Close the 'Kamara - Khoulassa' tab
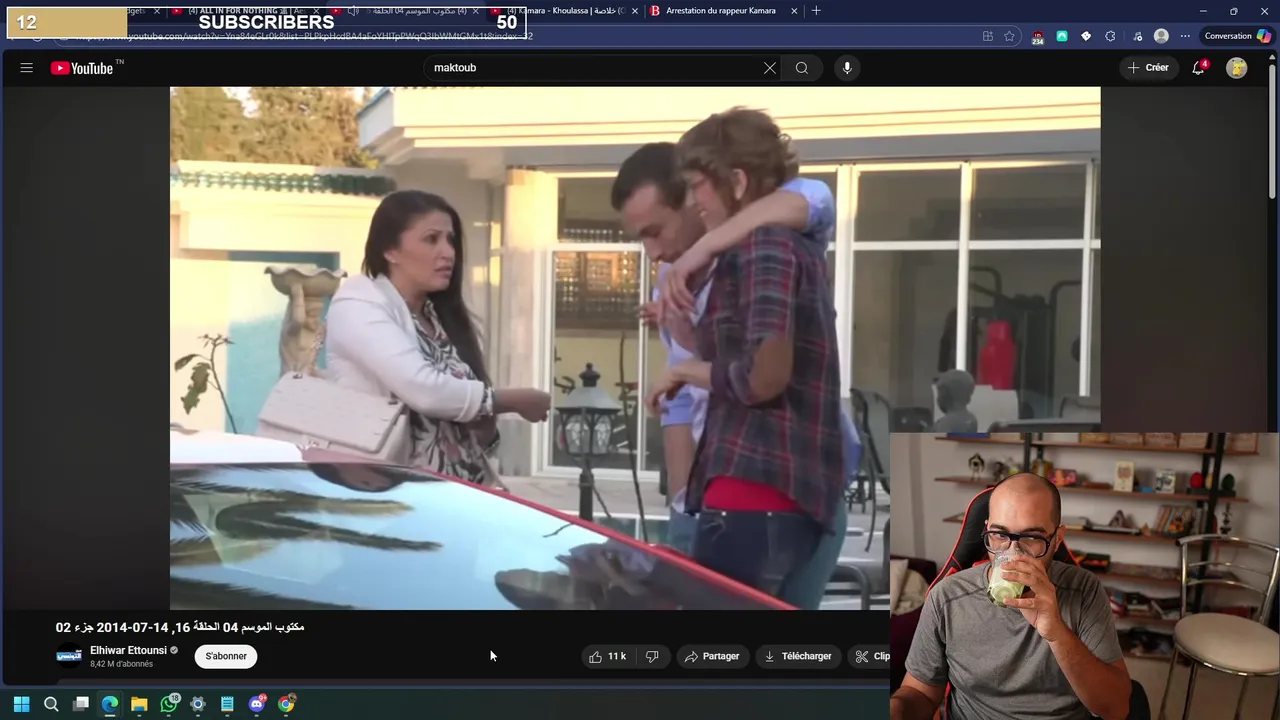Image resolution: width=1280 pixels, height=720 pixels. click(x=634, y=11)
